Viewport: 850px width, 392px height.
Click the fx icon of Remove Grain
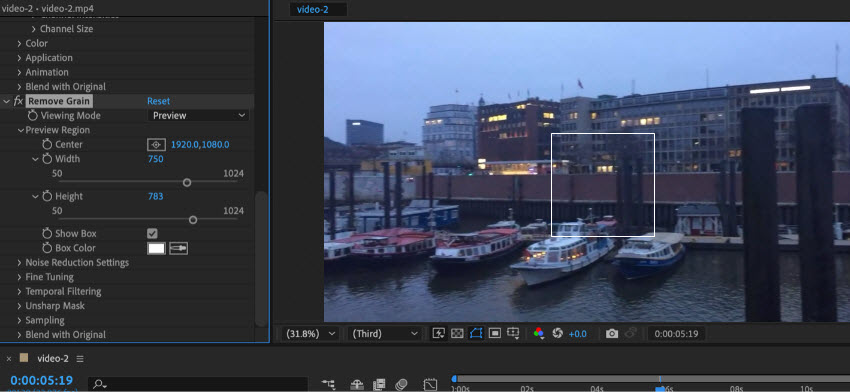tap(18, 101)
